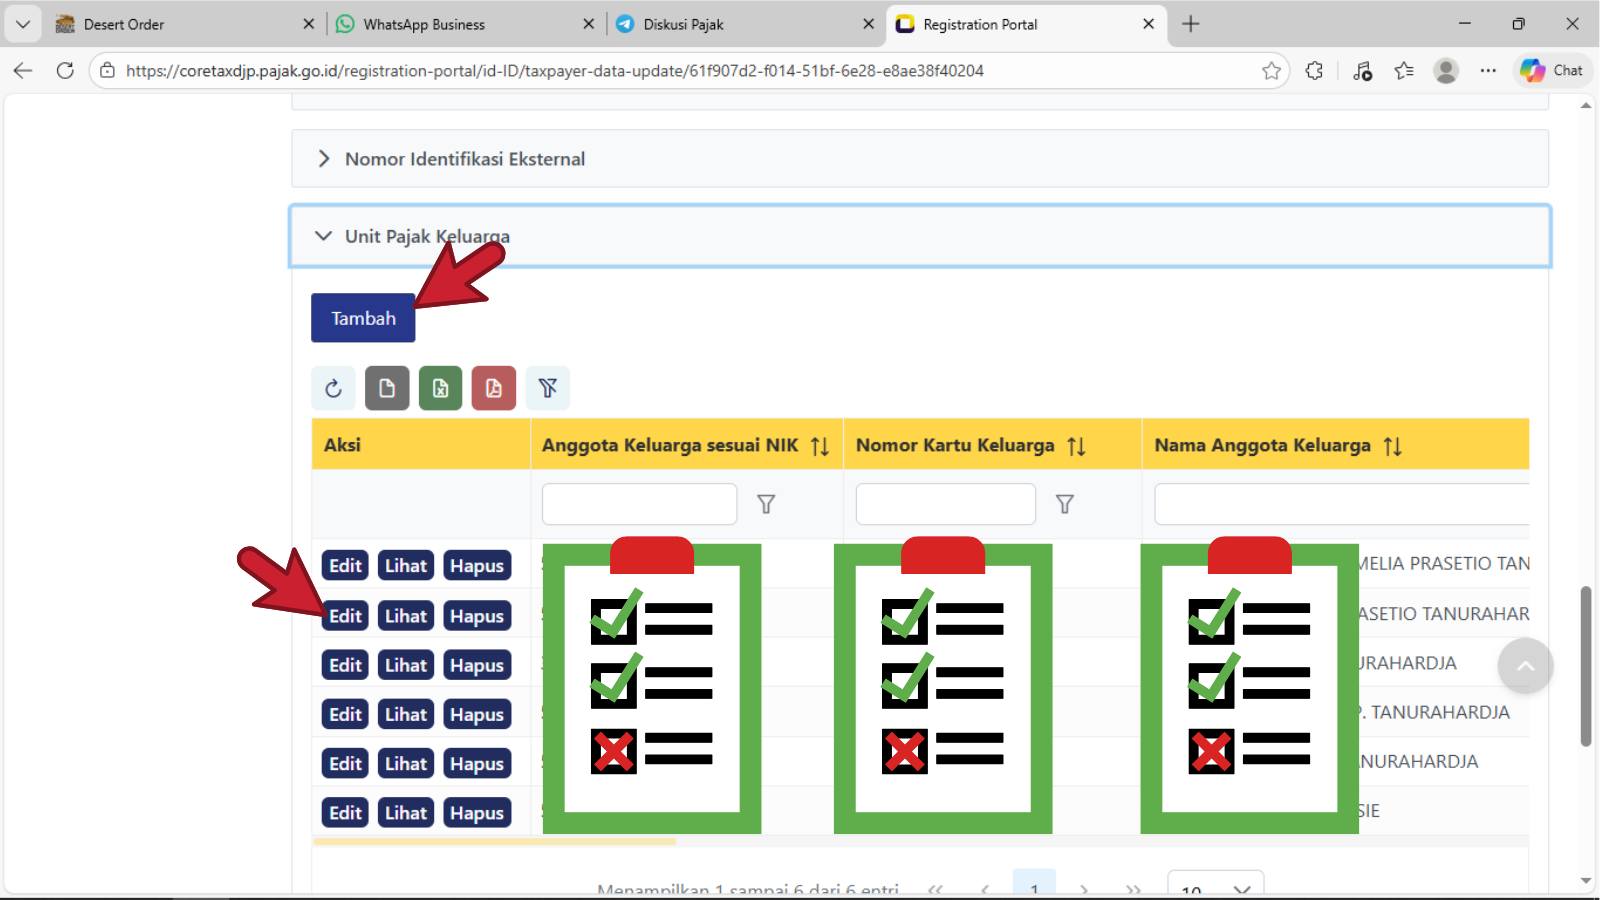Click Hapus in the first table row
Viewport: 1600px width, 900px height.
point(477,566)
